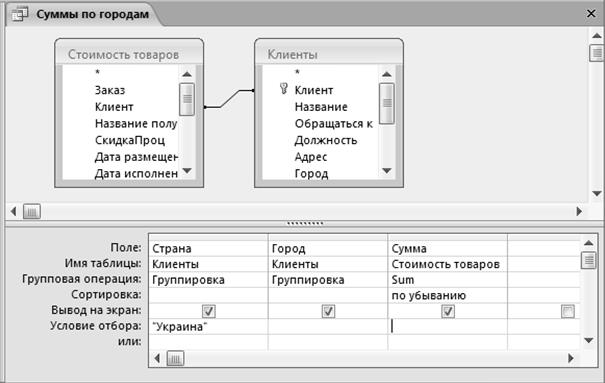Toggle display checkbox for the Город column
Screen dimensions: 605x383
point(328,311)
